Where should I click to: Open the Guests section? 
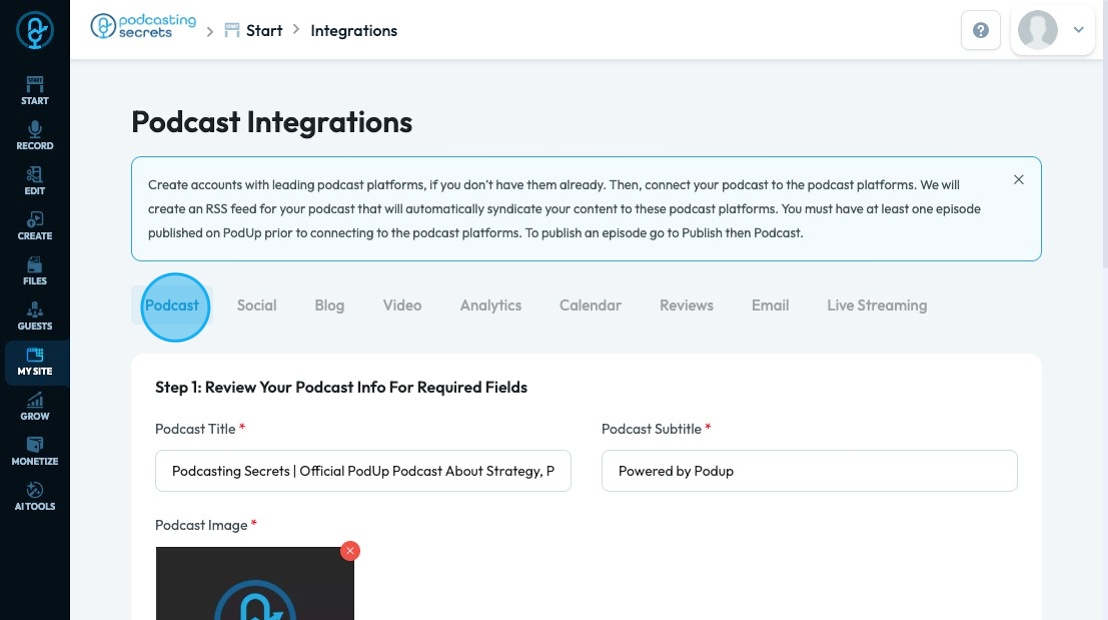[35, 315]
